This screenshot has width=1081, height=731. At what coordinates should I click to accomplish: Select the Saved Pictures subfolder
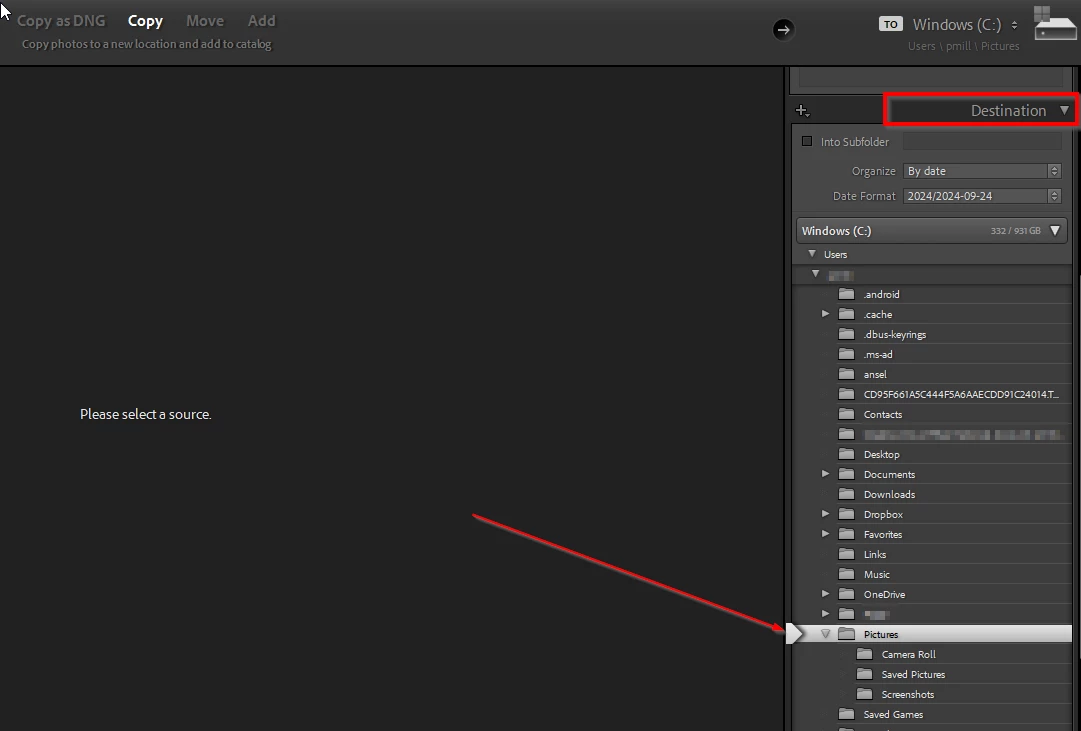click(913, 674)
